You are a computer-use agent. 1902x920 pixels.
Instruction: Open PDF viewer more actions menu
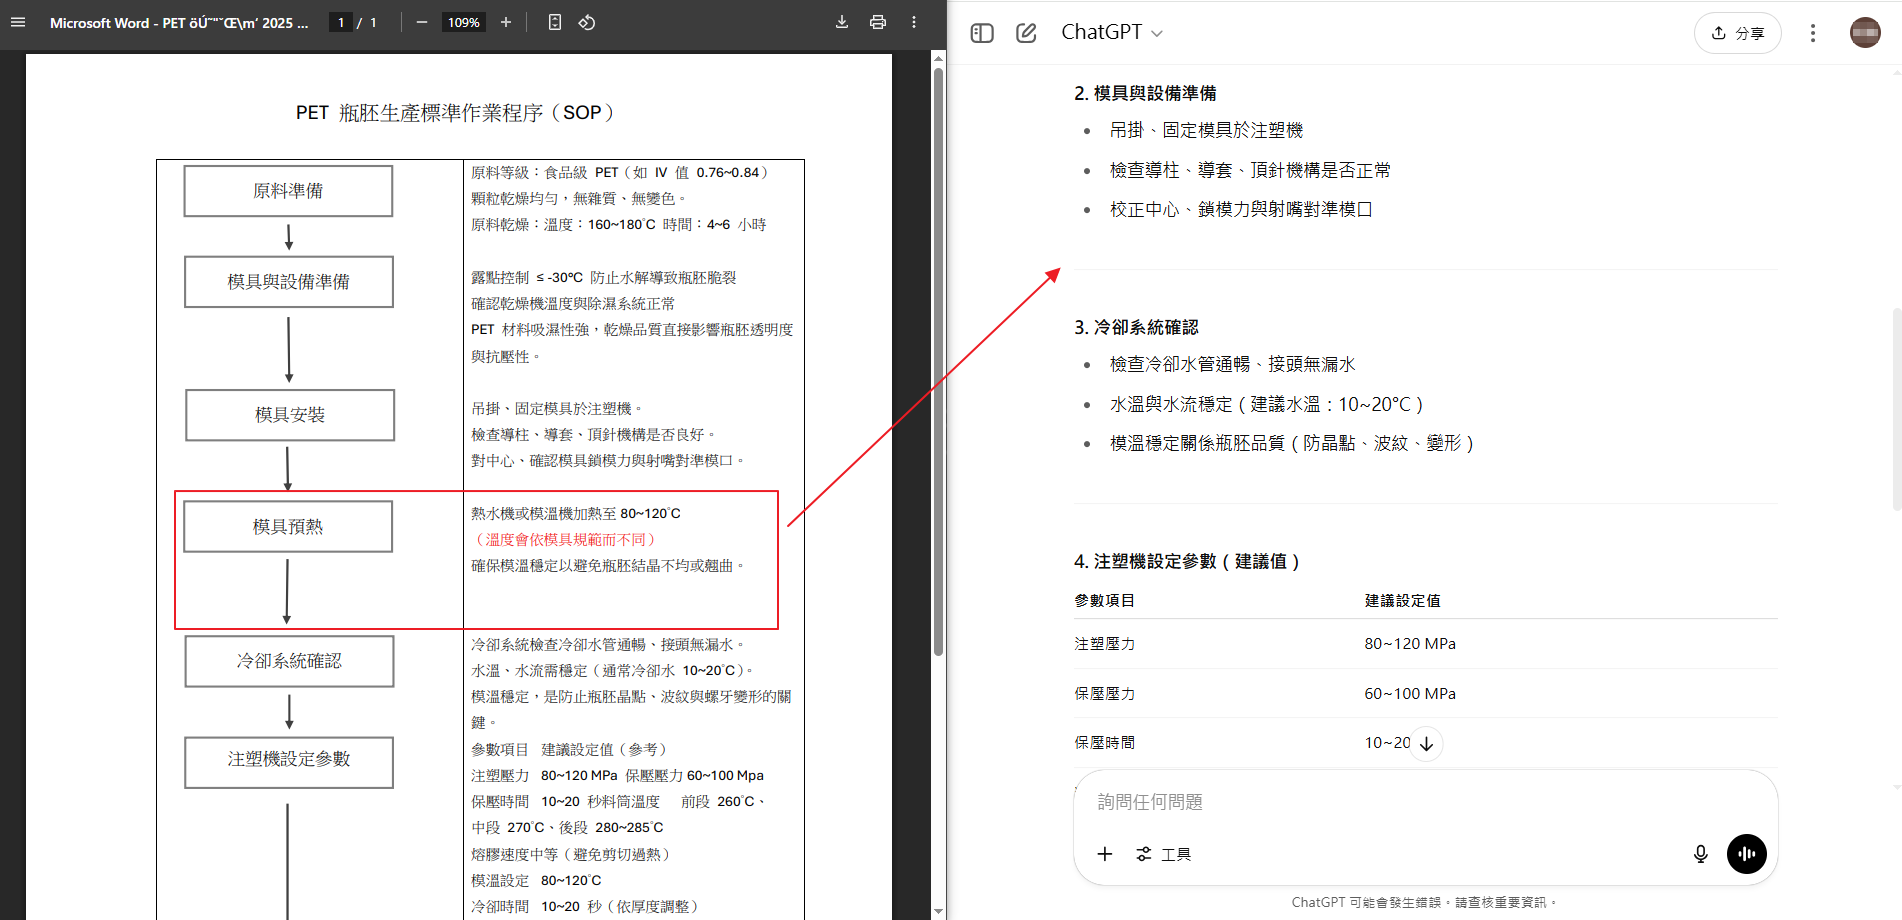(x=914, y=22)
